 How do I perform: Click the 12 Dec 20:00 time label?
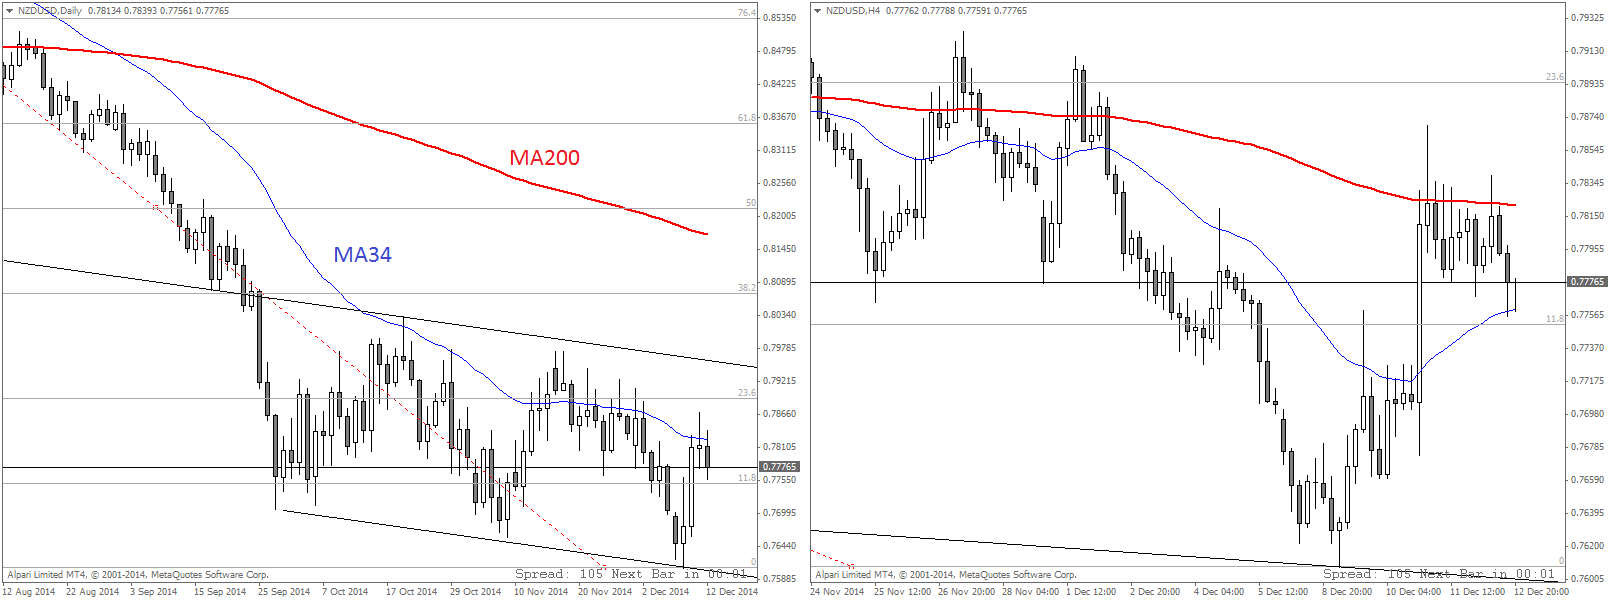tap(1541, 592)
